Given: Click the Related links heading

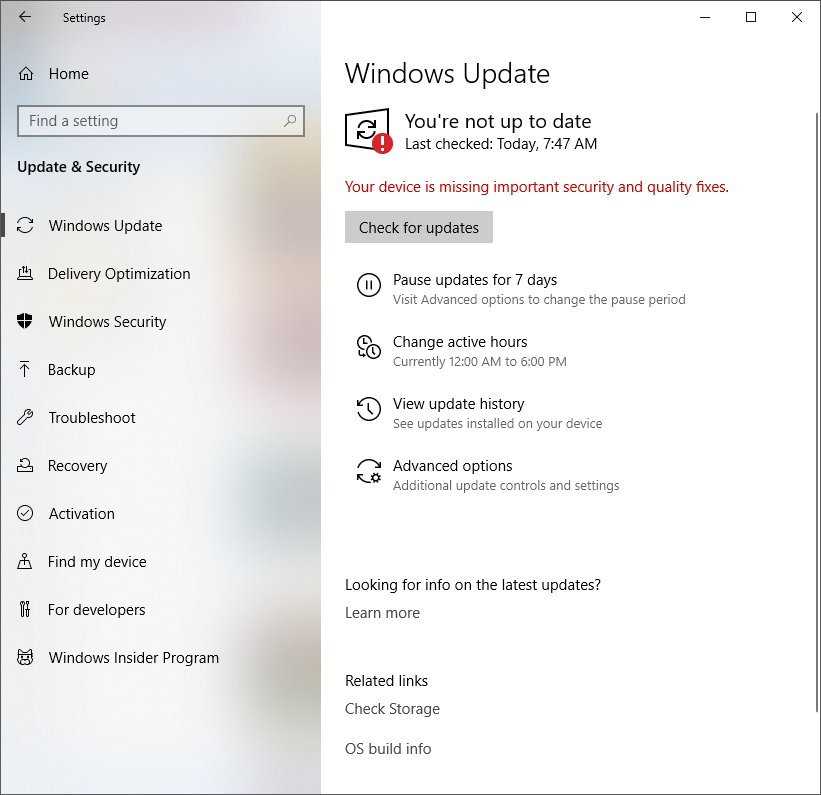Looking at the screenshot, I should [x=386, y=681].
